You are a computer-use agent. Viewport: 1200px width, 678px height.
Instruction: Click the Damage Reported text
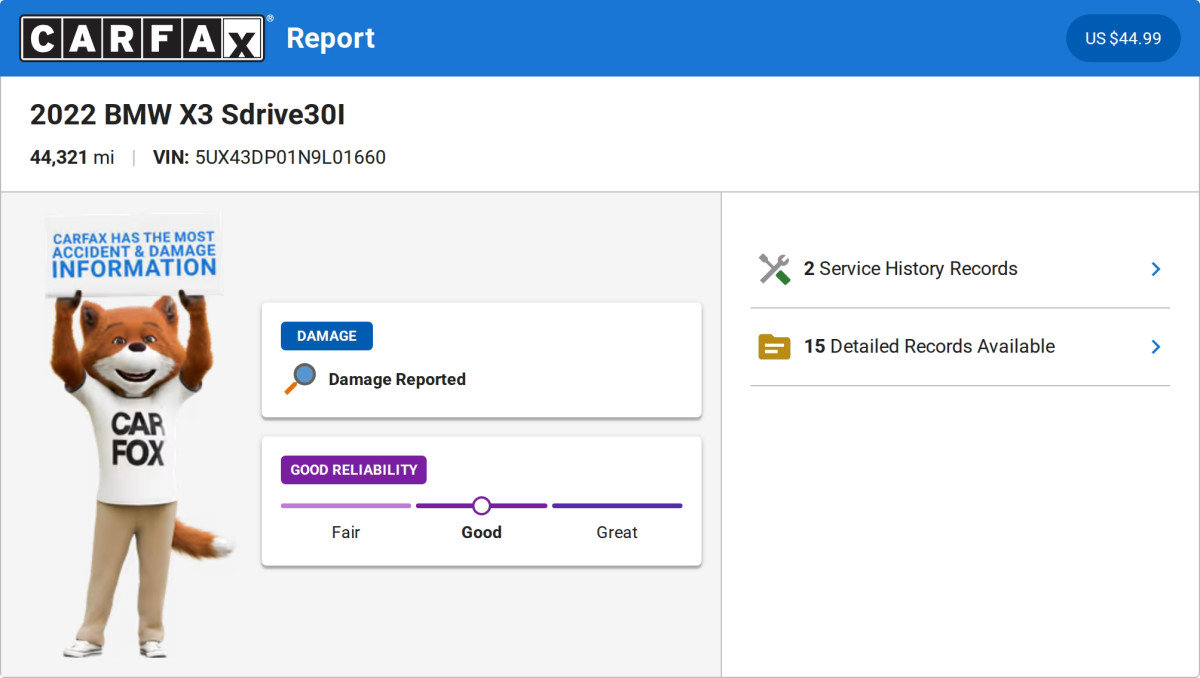pos(397,380)
